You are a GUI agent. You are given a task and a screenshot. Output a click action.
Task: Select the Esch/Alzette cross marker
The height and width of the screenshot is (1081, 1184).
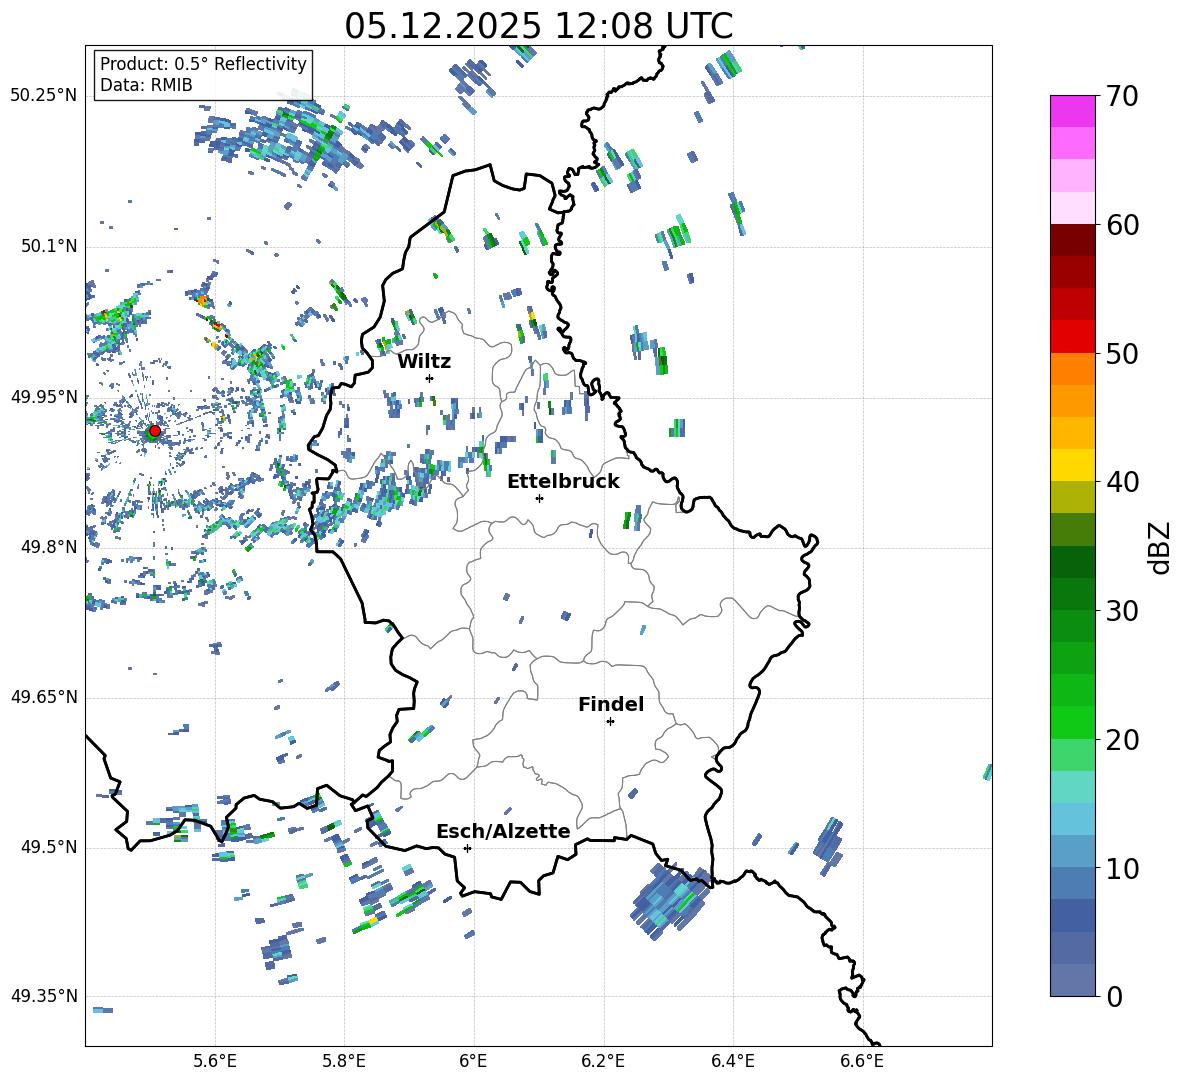click(x=467, y=848)
